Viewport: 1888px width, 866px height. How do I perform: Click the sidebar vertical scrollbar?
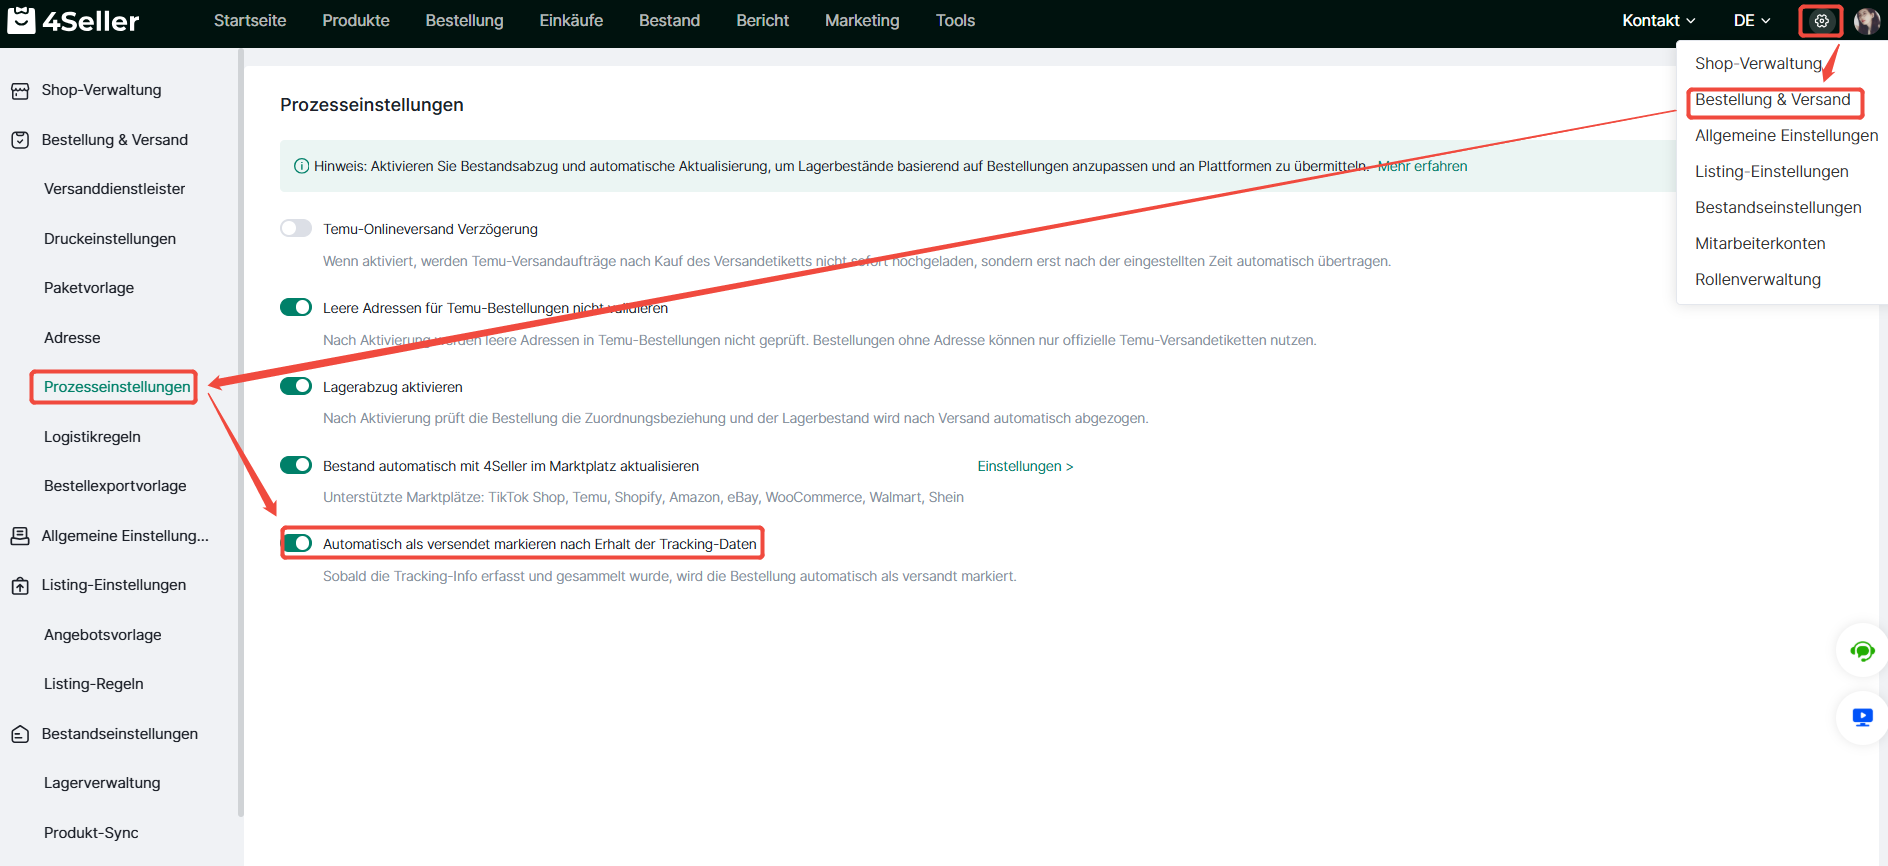(x=240, y=432)
